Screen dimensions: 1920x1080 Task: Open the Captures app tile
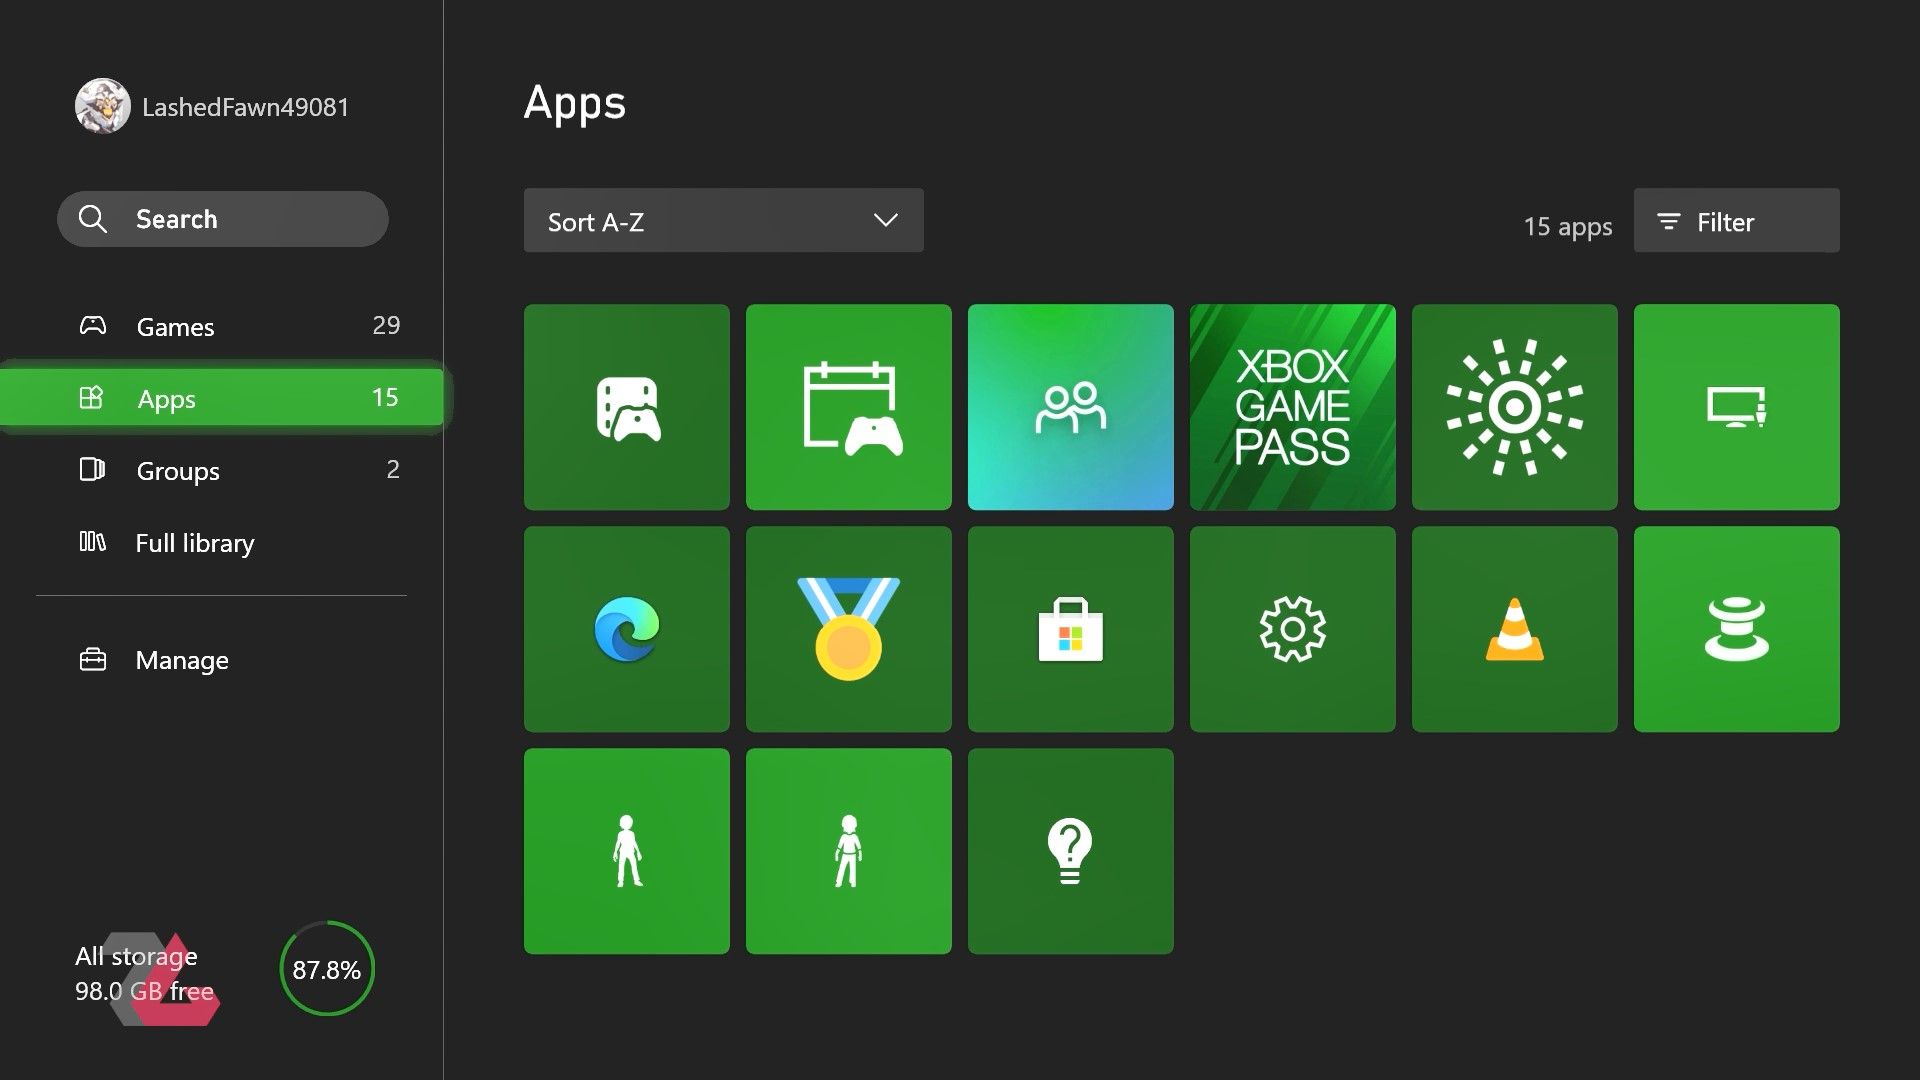click(627, 407)
